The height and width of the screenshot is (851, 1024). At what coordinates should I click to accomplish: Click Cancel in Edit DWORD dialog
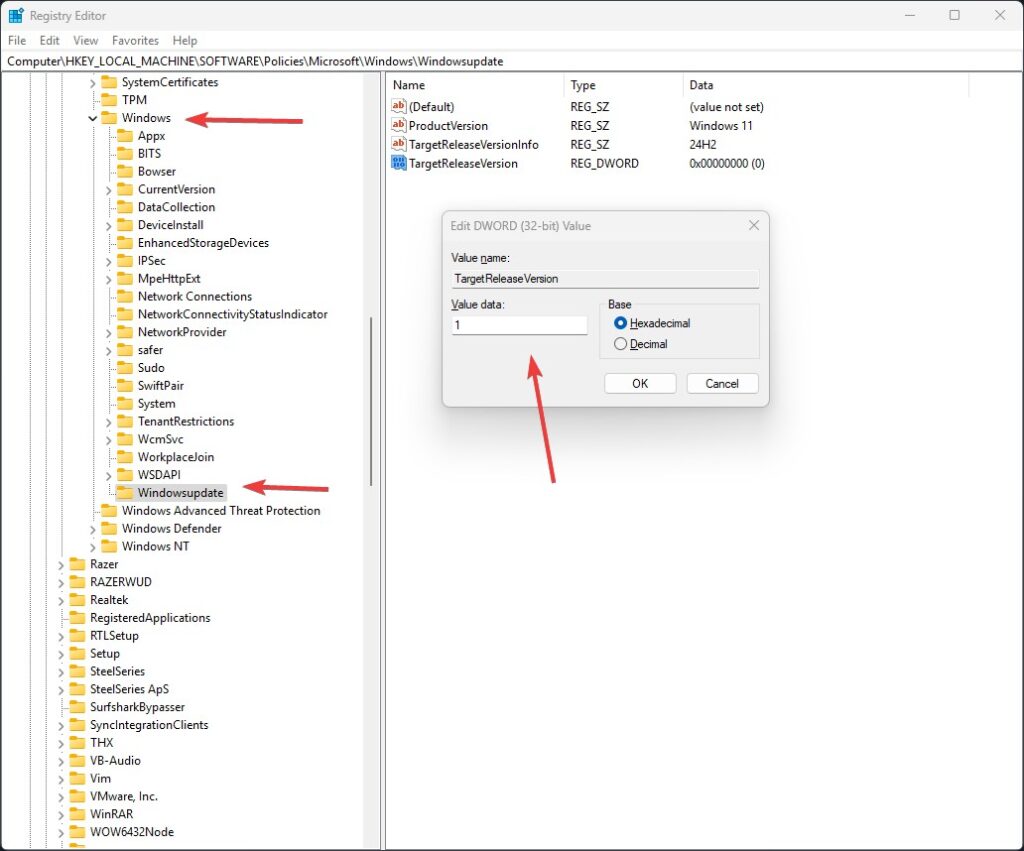[x=722, y=383]
